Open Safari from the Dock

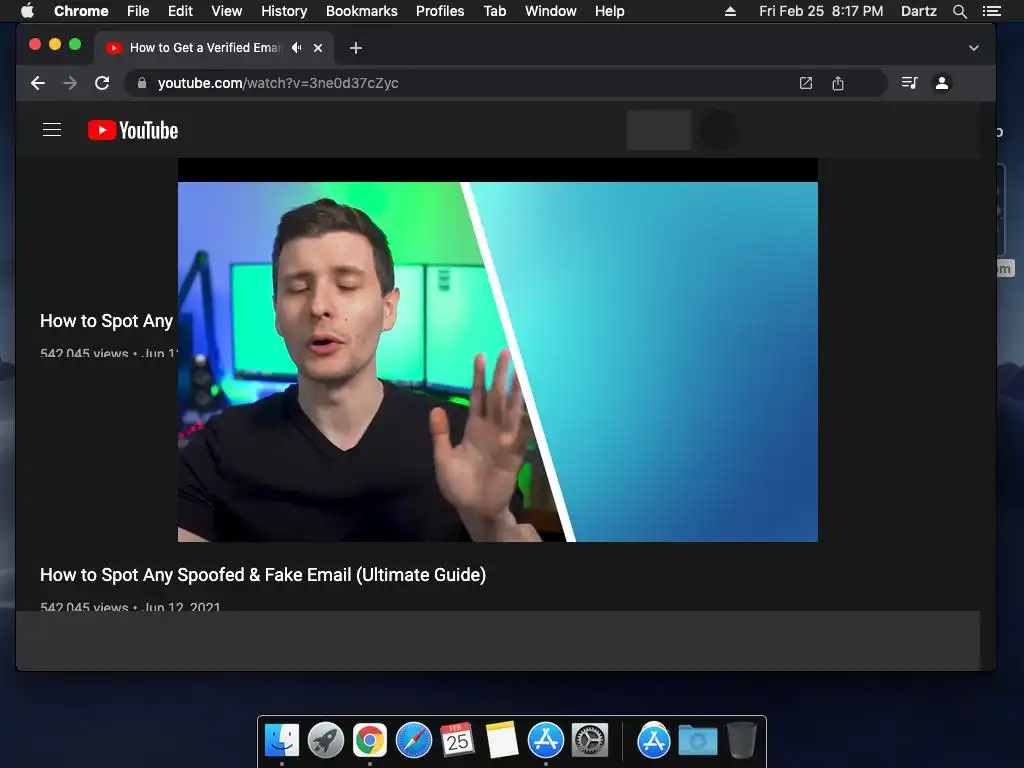(414, 741)
